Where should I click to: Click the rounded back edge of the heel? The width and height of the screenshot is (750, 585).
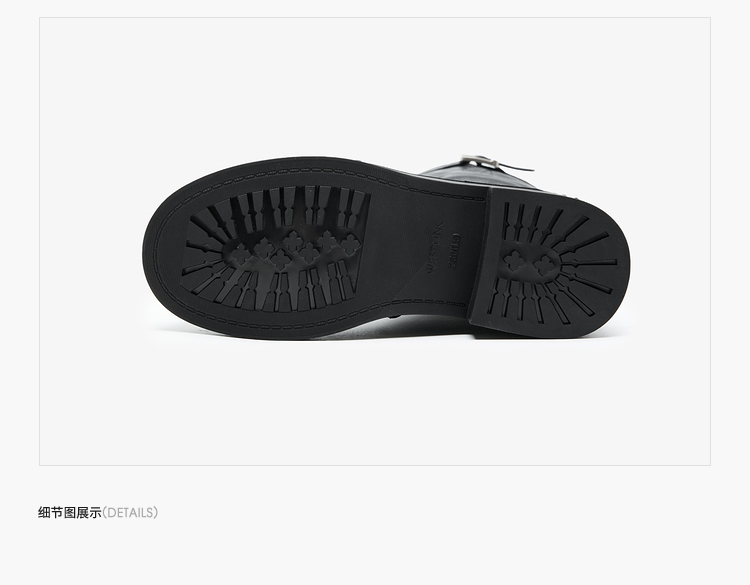point(621,262)
